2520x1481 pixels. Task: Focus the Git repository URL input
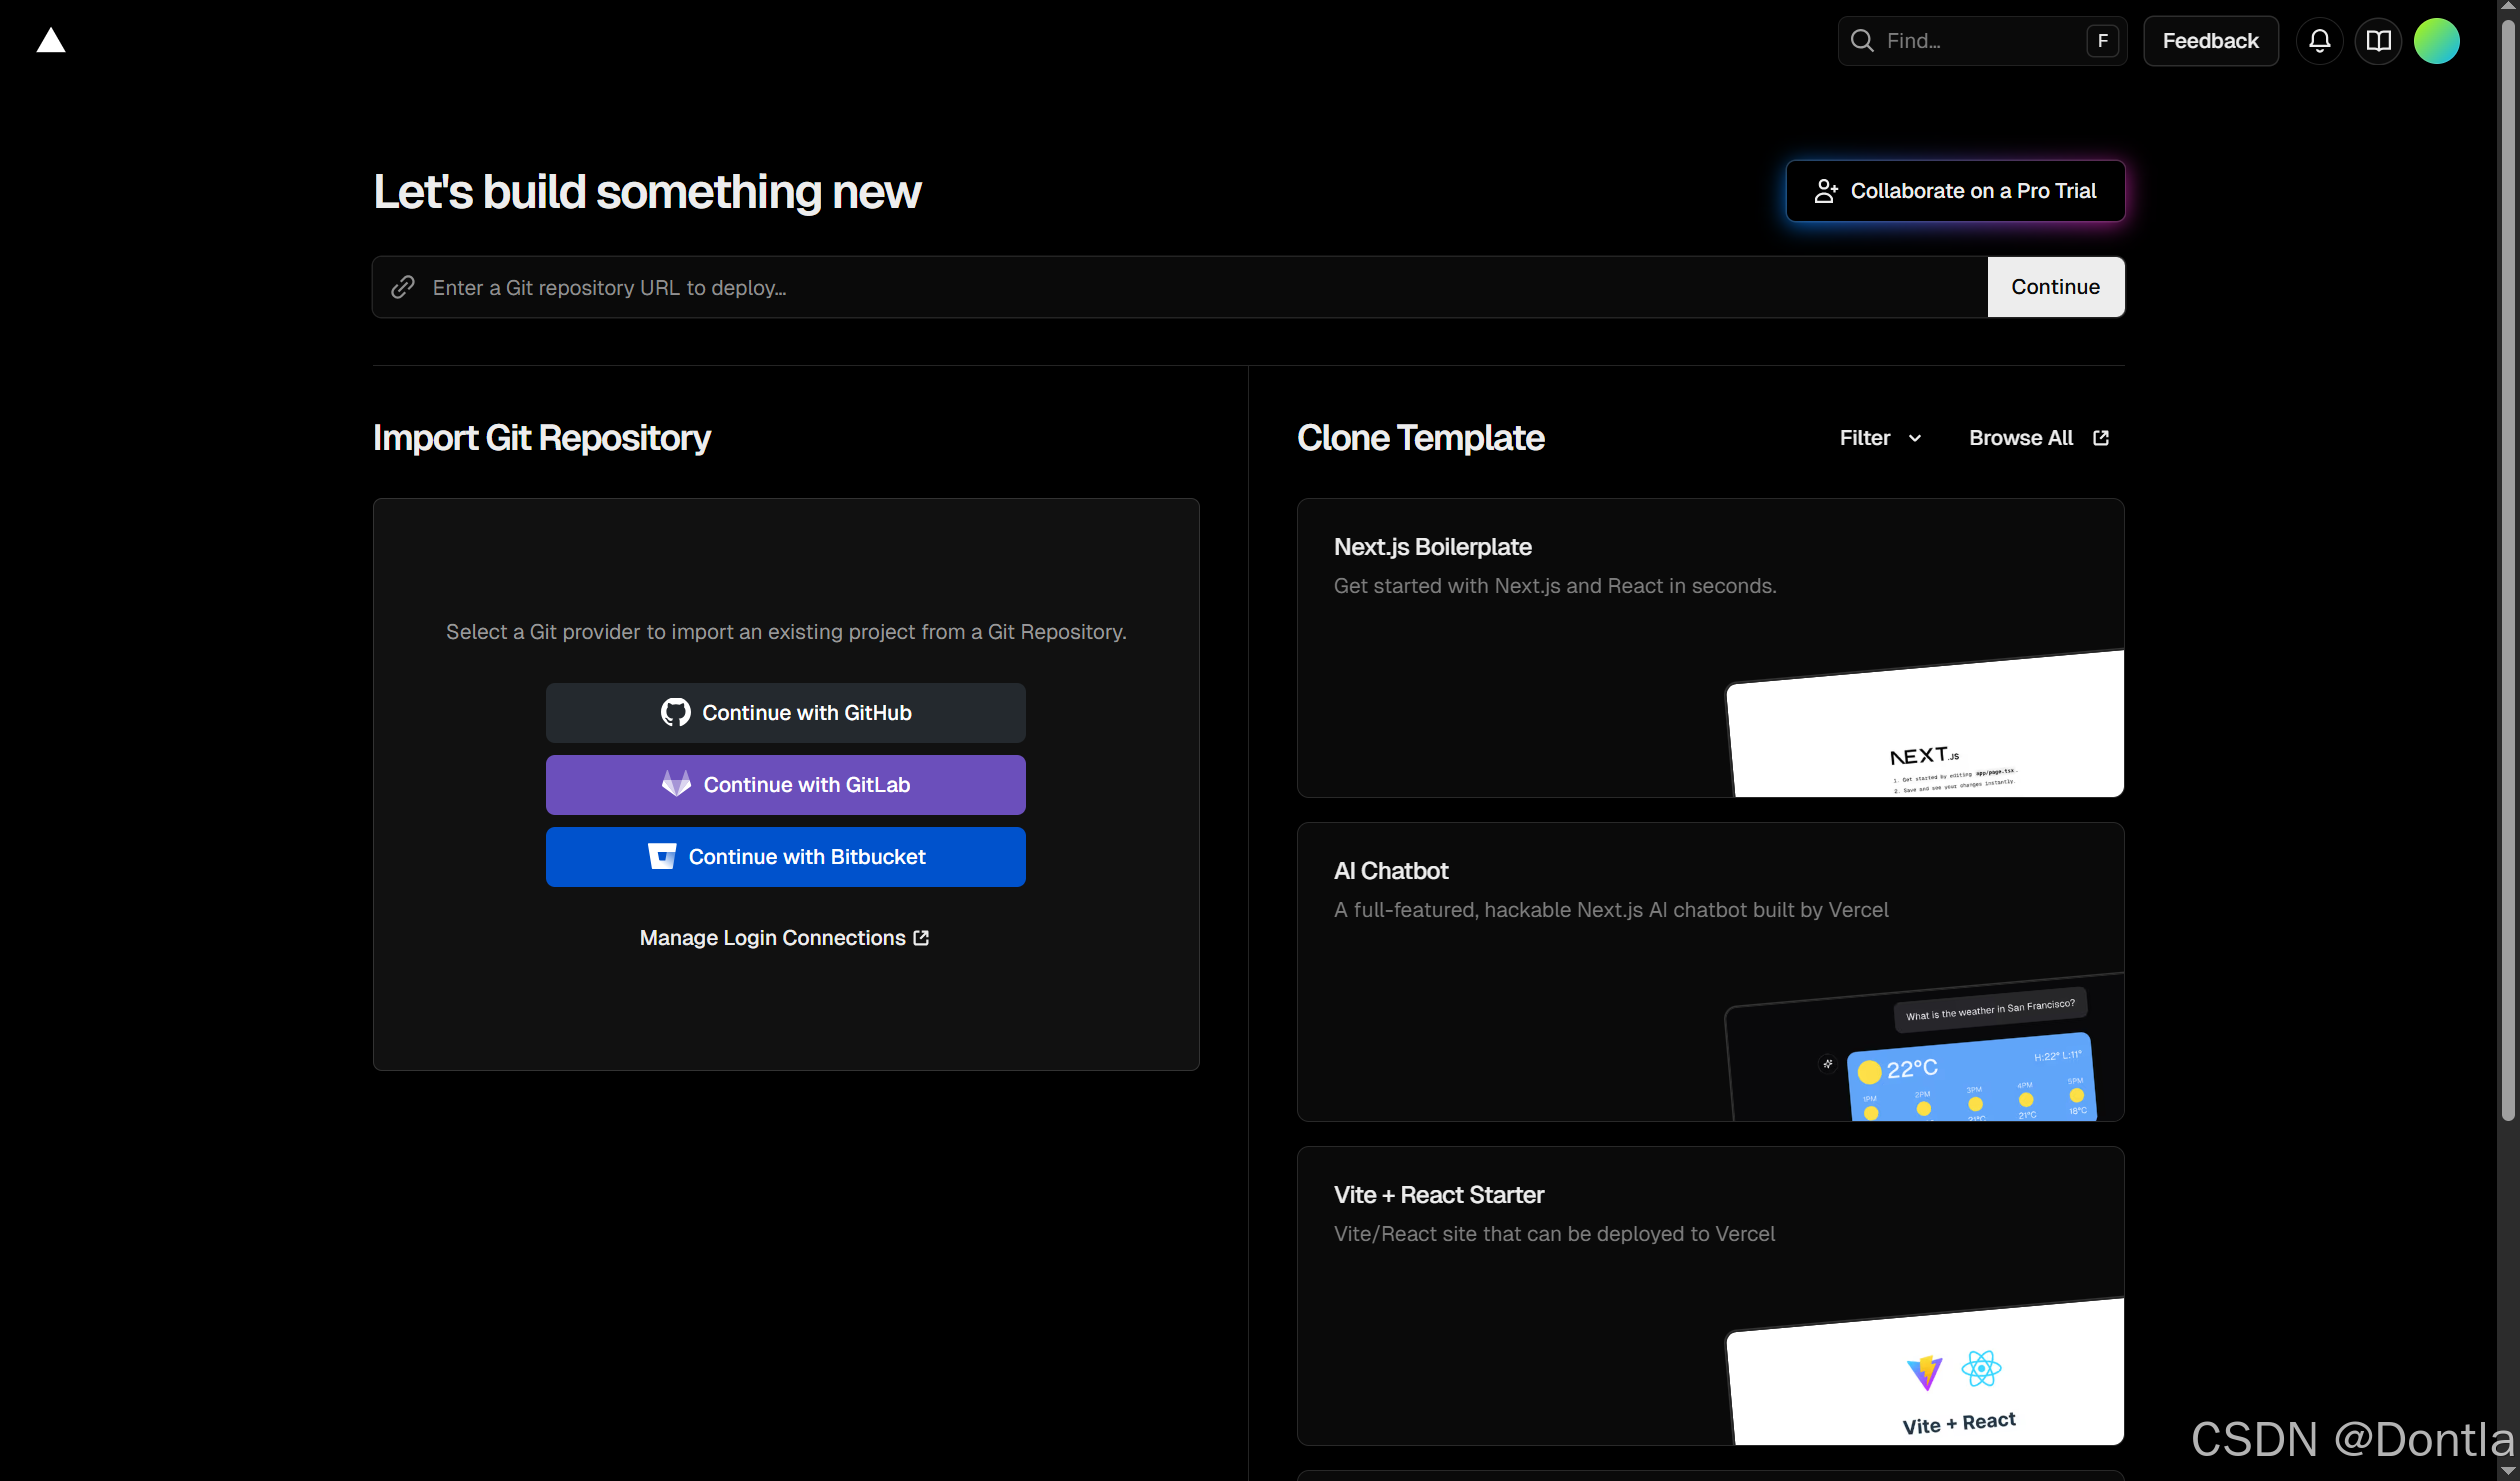[x=1180, y=288]
